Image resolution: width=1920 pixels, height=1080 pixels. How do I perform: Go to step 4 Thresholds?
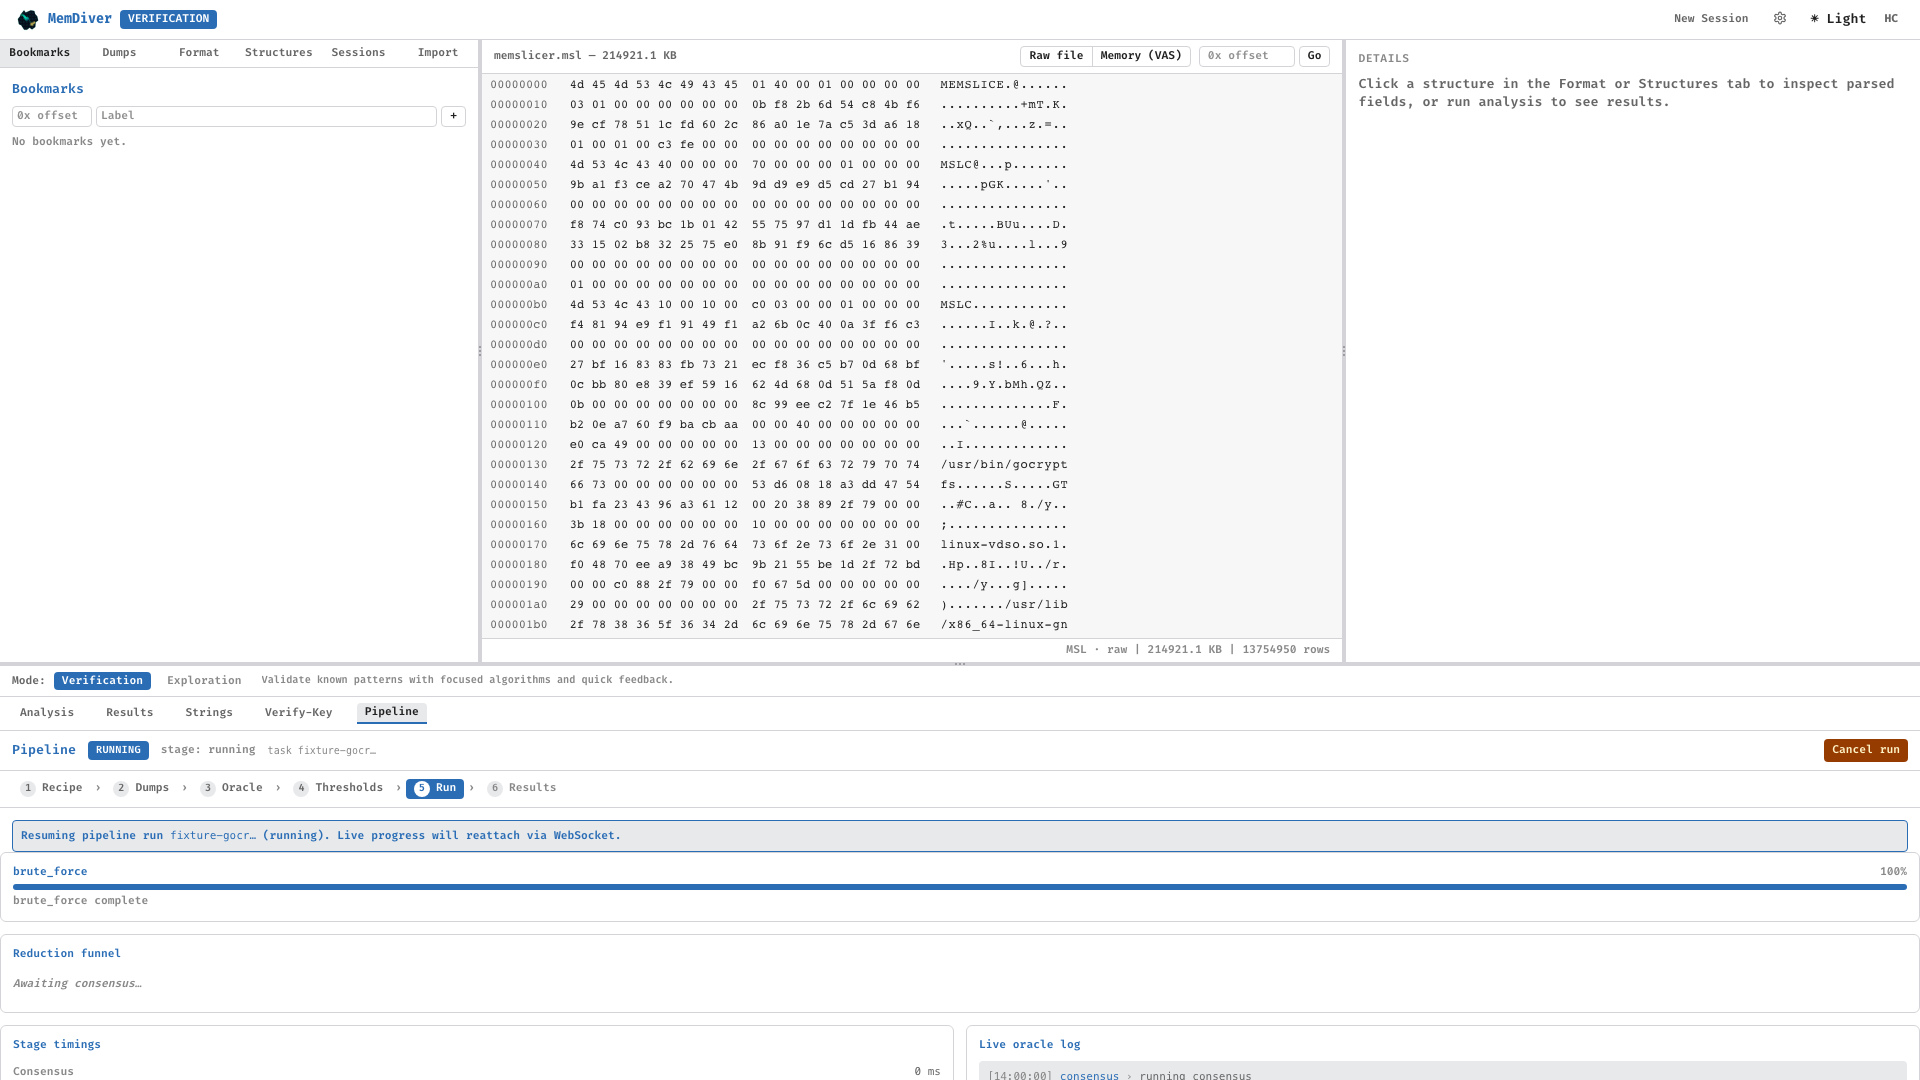[338, 788]
